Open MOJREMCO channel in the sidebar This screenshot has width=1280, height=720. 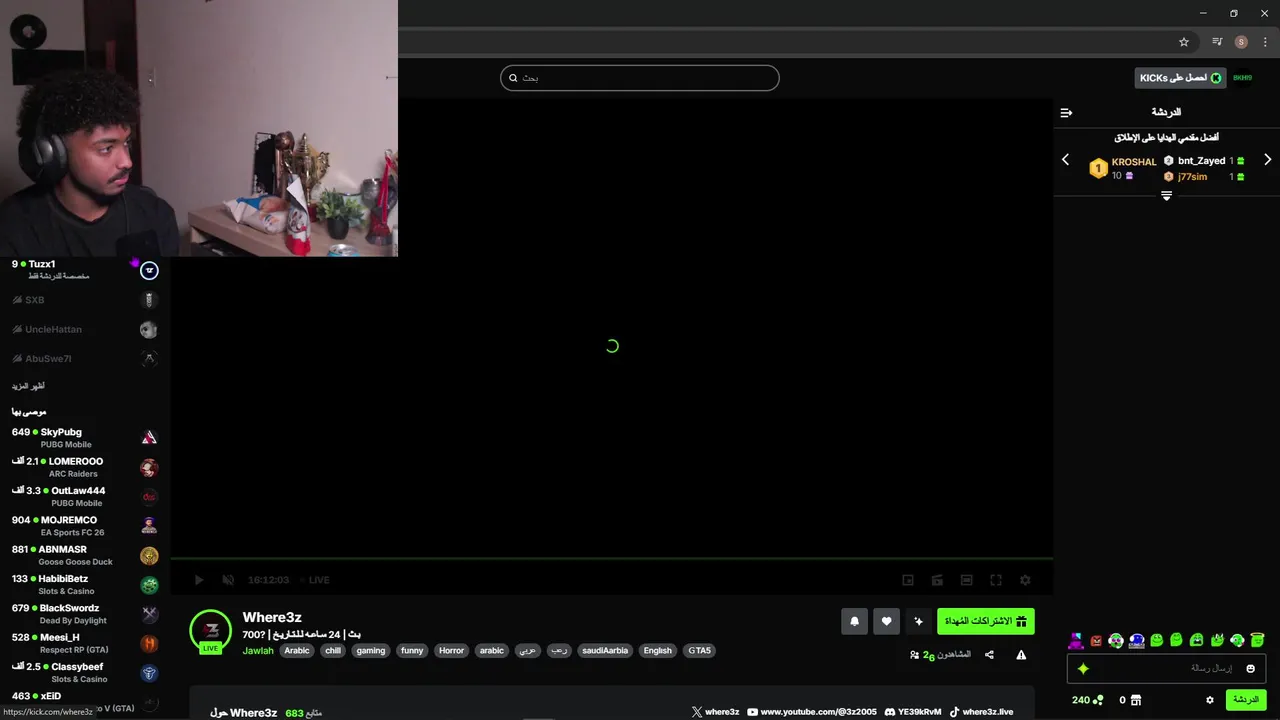point(85,526)
